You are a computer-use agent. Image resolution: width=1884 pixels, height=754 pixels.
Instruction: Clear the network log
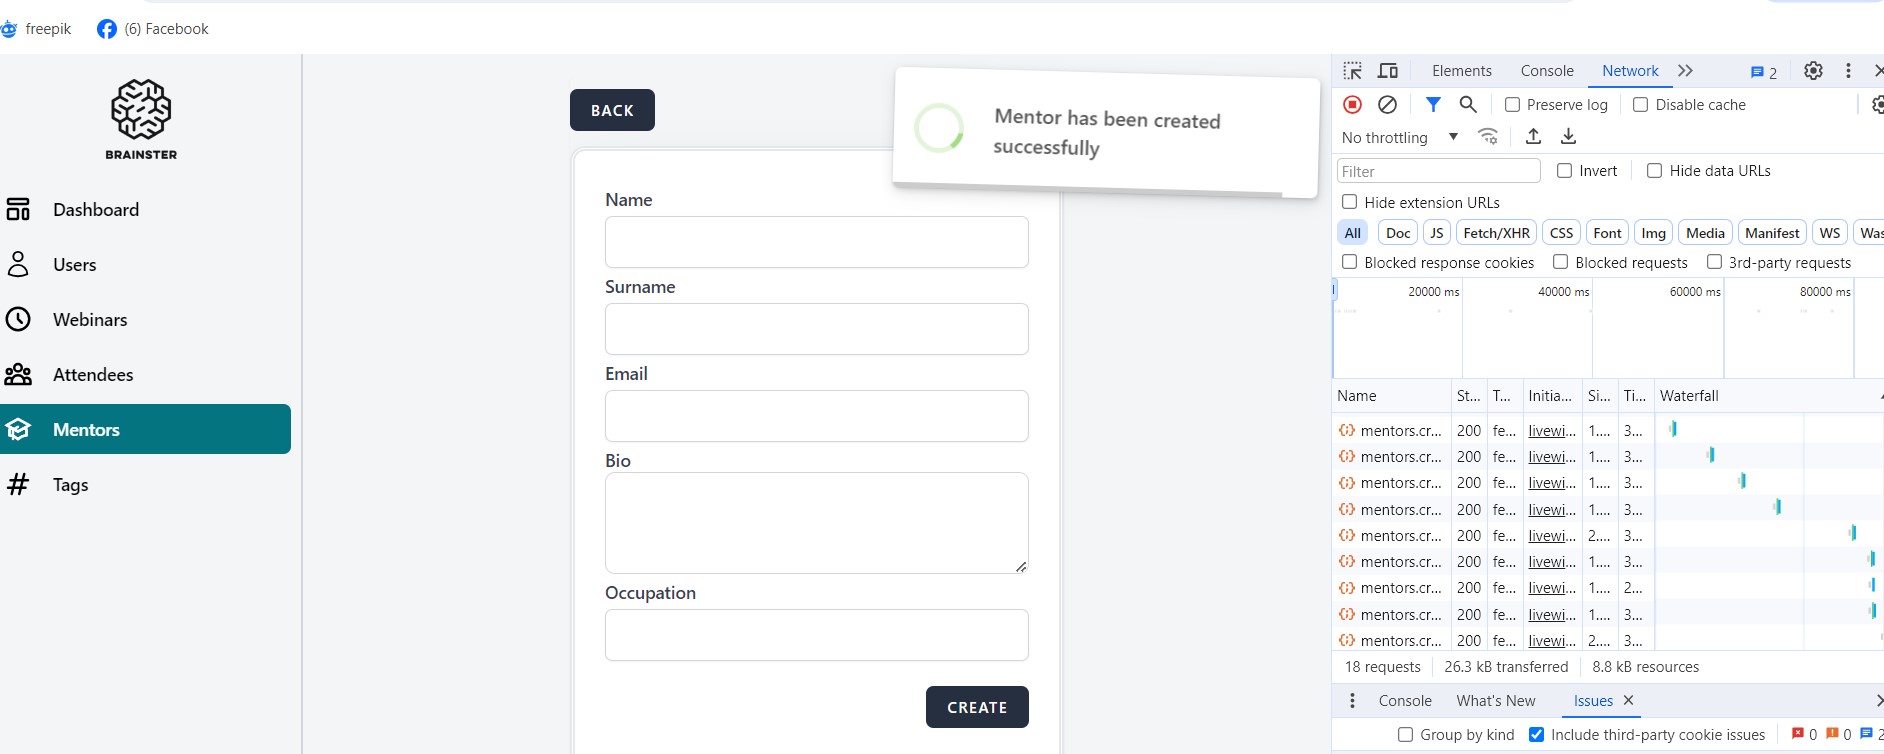tap(1387, 104)
